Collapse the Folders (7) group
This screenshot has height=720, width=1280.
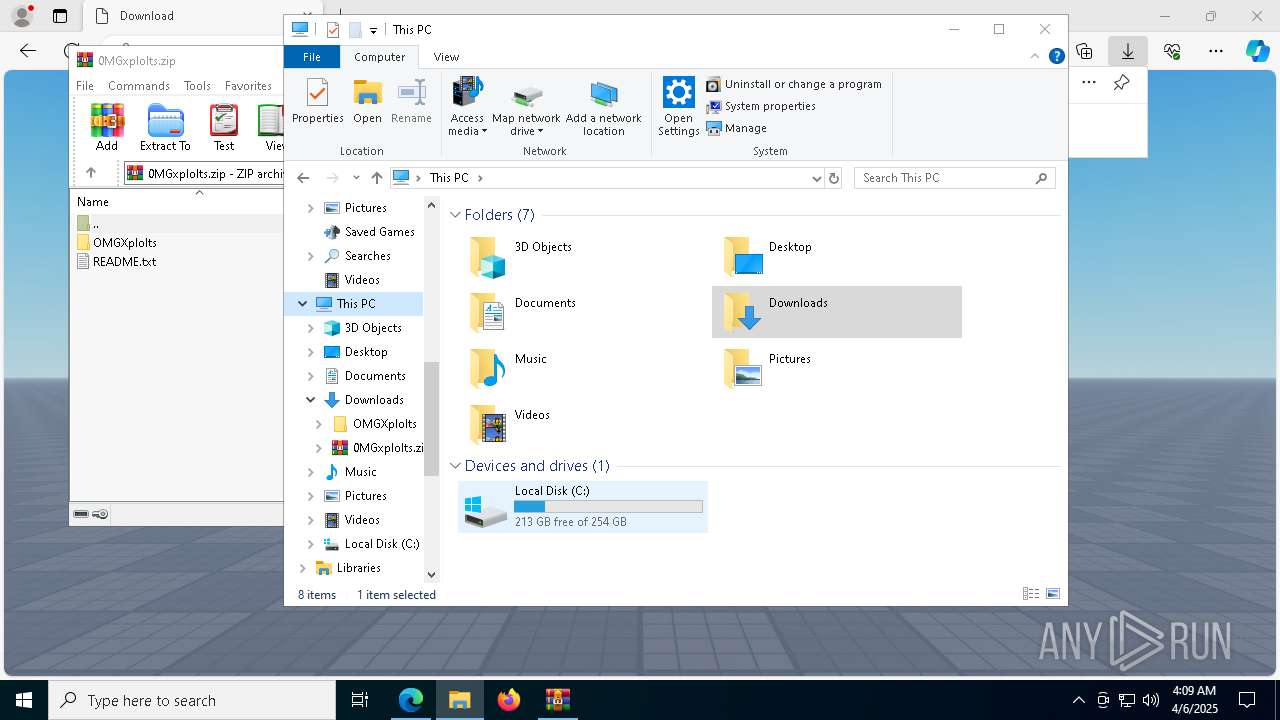(x=456, y=215)
